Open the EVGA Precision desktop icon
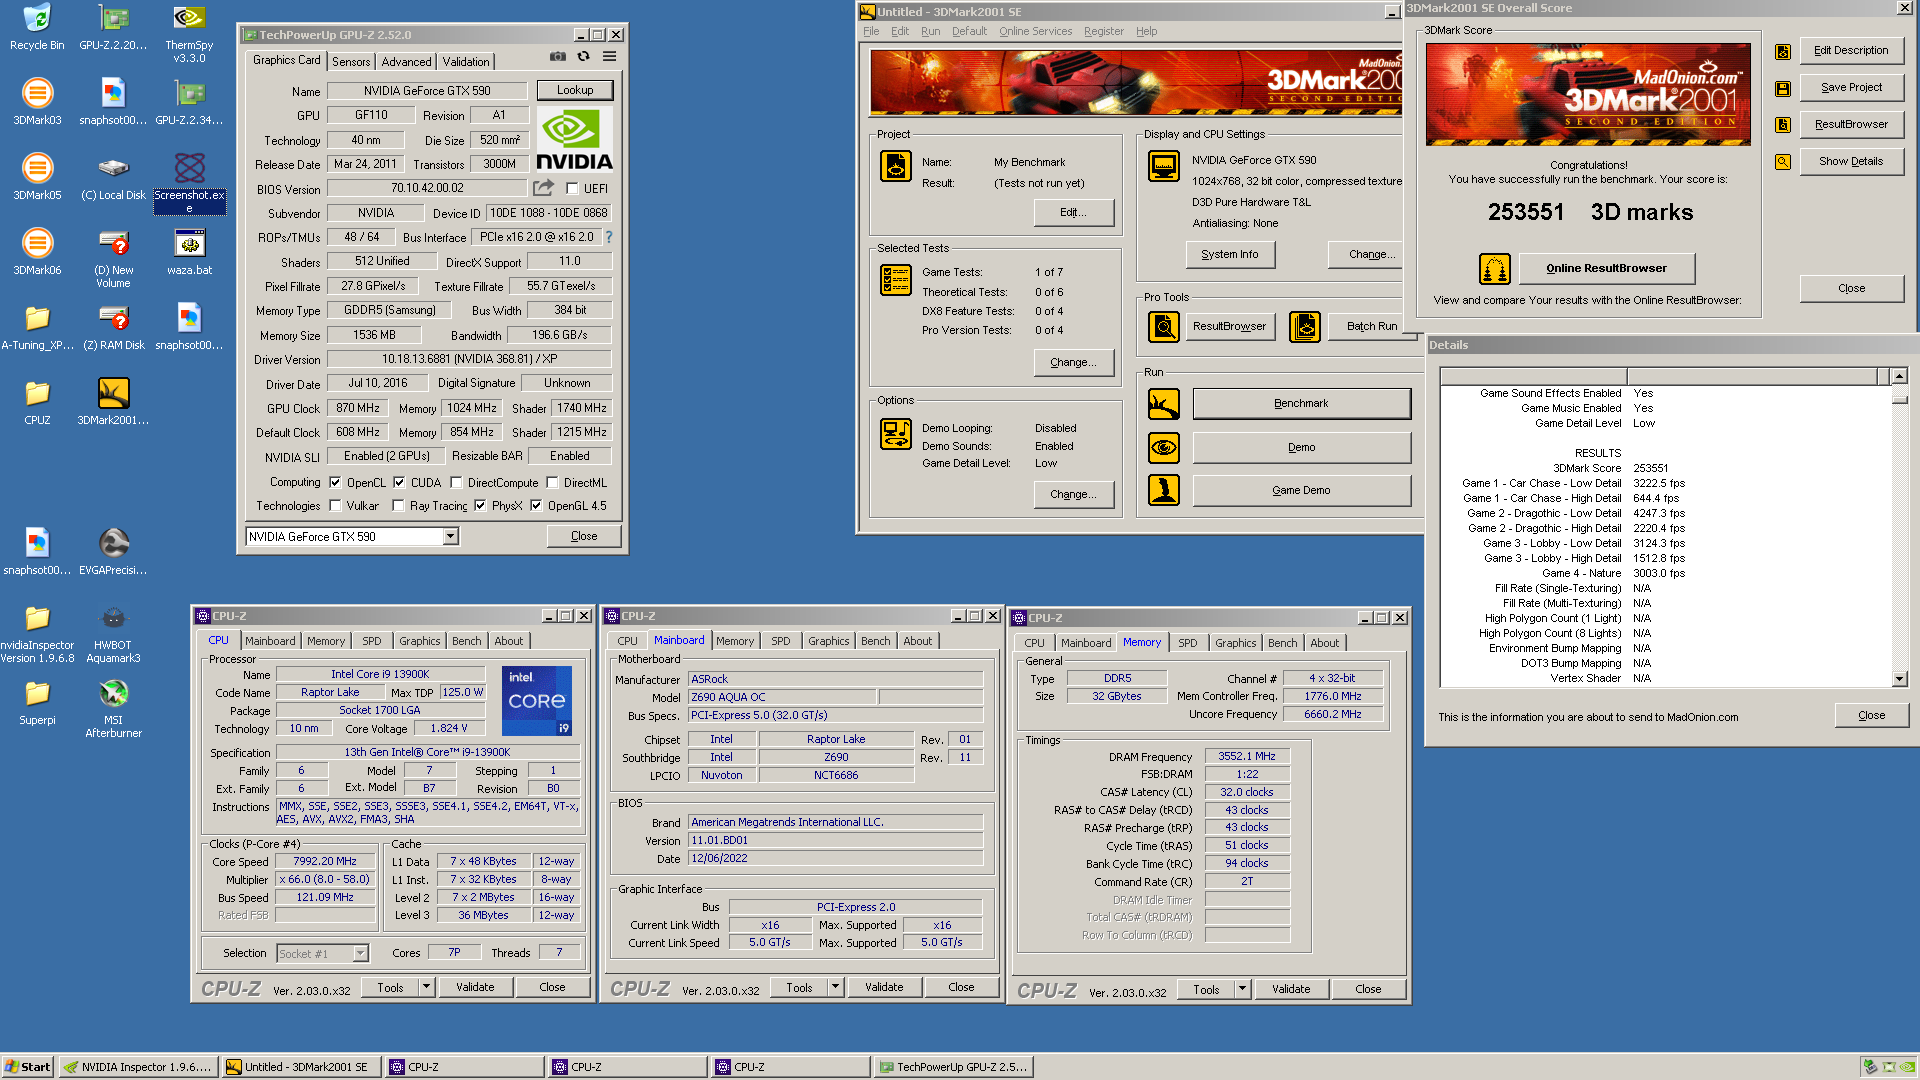The image size is (1920, 1080). click(113, 552)
